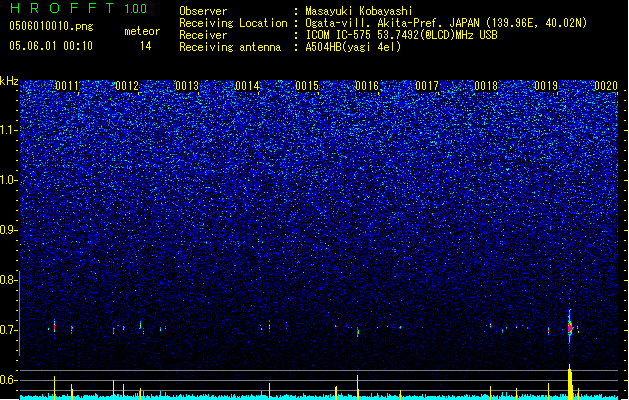
Task: Click the meteor echo just before 0016
Action: click(358, 332)
